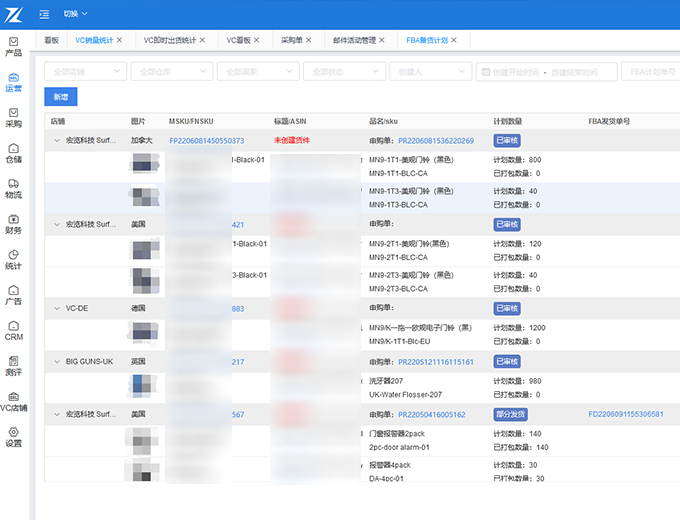The image size is (680, 520).
Task: Click the 品名/sku column header
Action: [x=383, y=121]
